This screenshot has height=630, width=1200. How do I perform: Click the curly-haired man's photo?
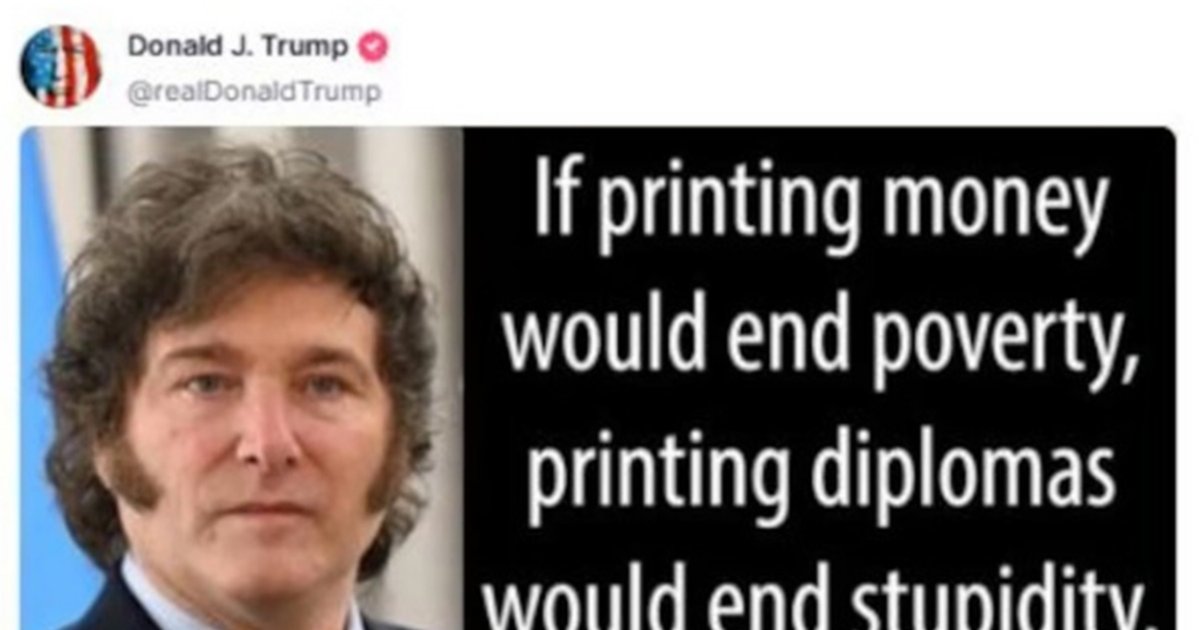(241, 378)
